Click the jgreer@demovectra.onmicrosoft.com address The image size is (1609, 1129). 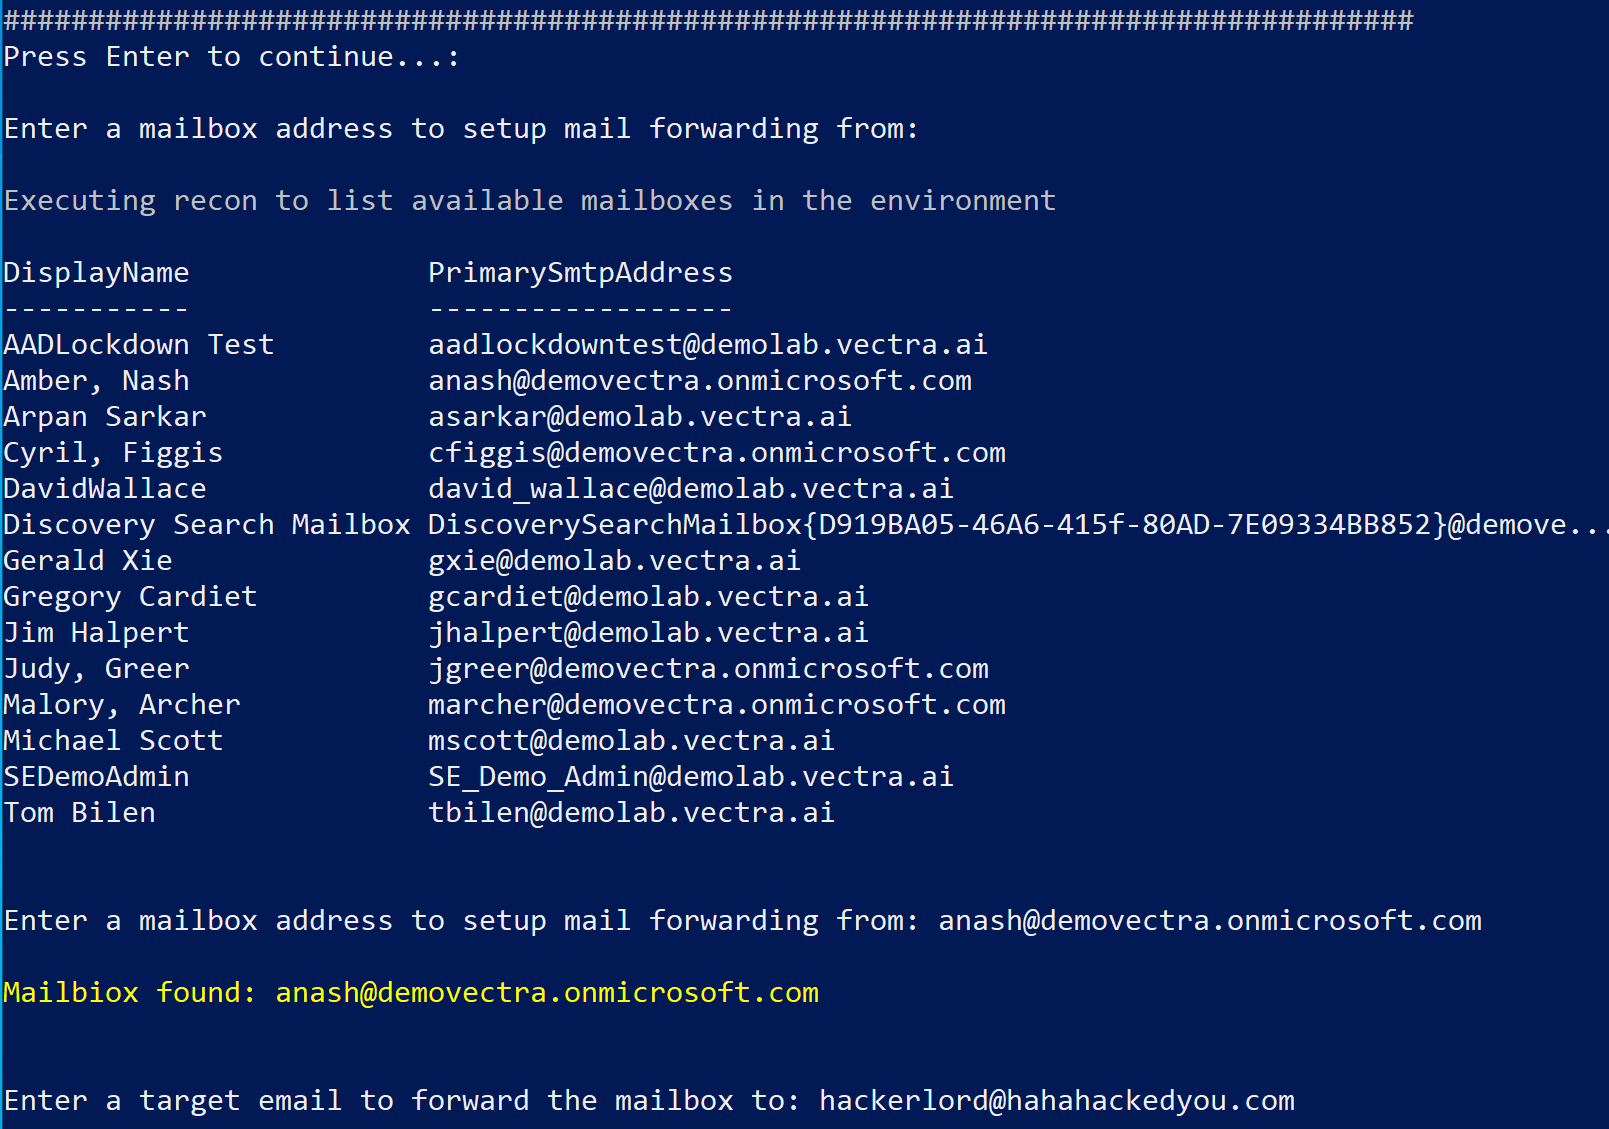tap(708, 669)
